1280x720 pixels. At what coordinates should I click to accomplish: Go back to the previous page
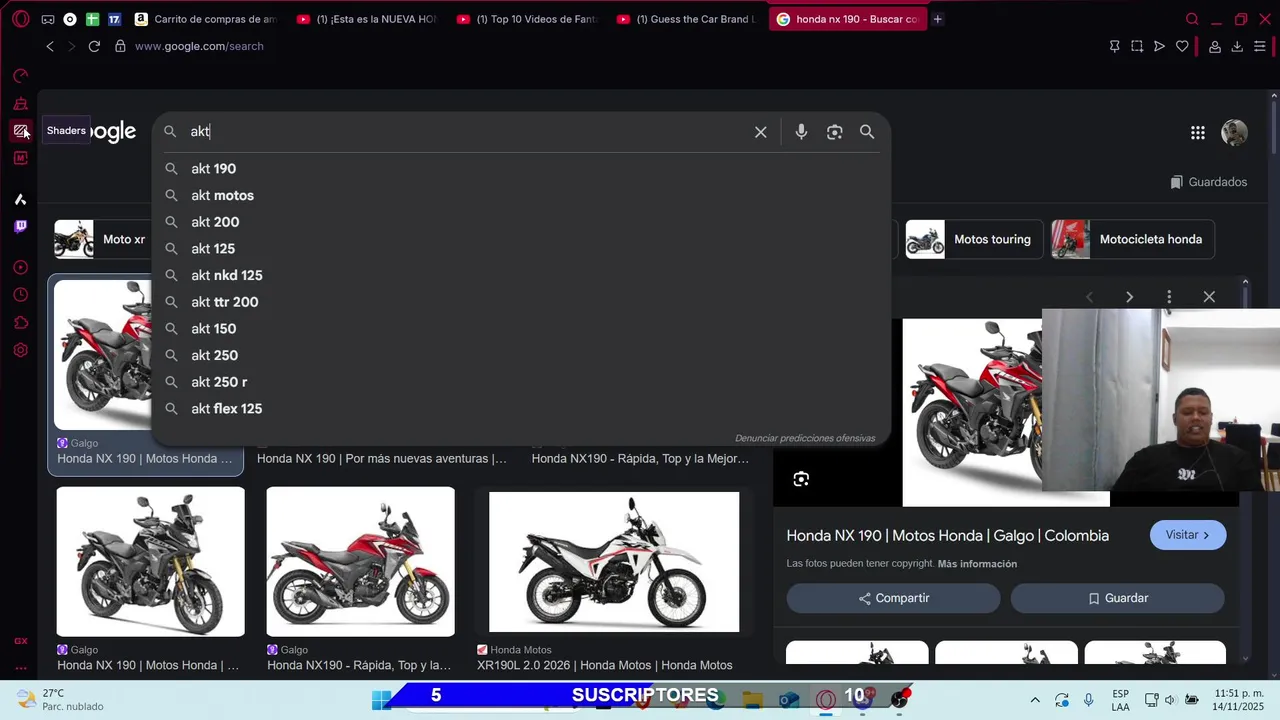click(x=50, y=46)
